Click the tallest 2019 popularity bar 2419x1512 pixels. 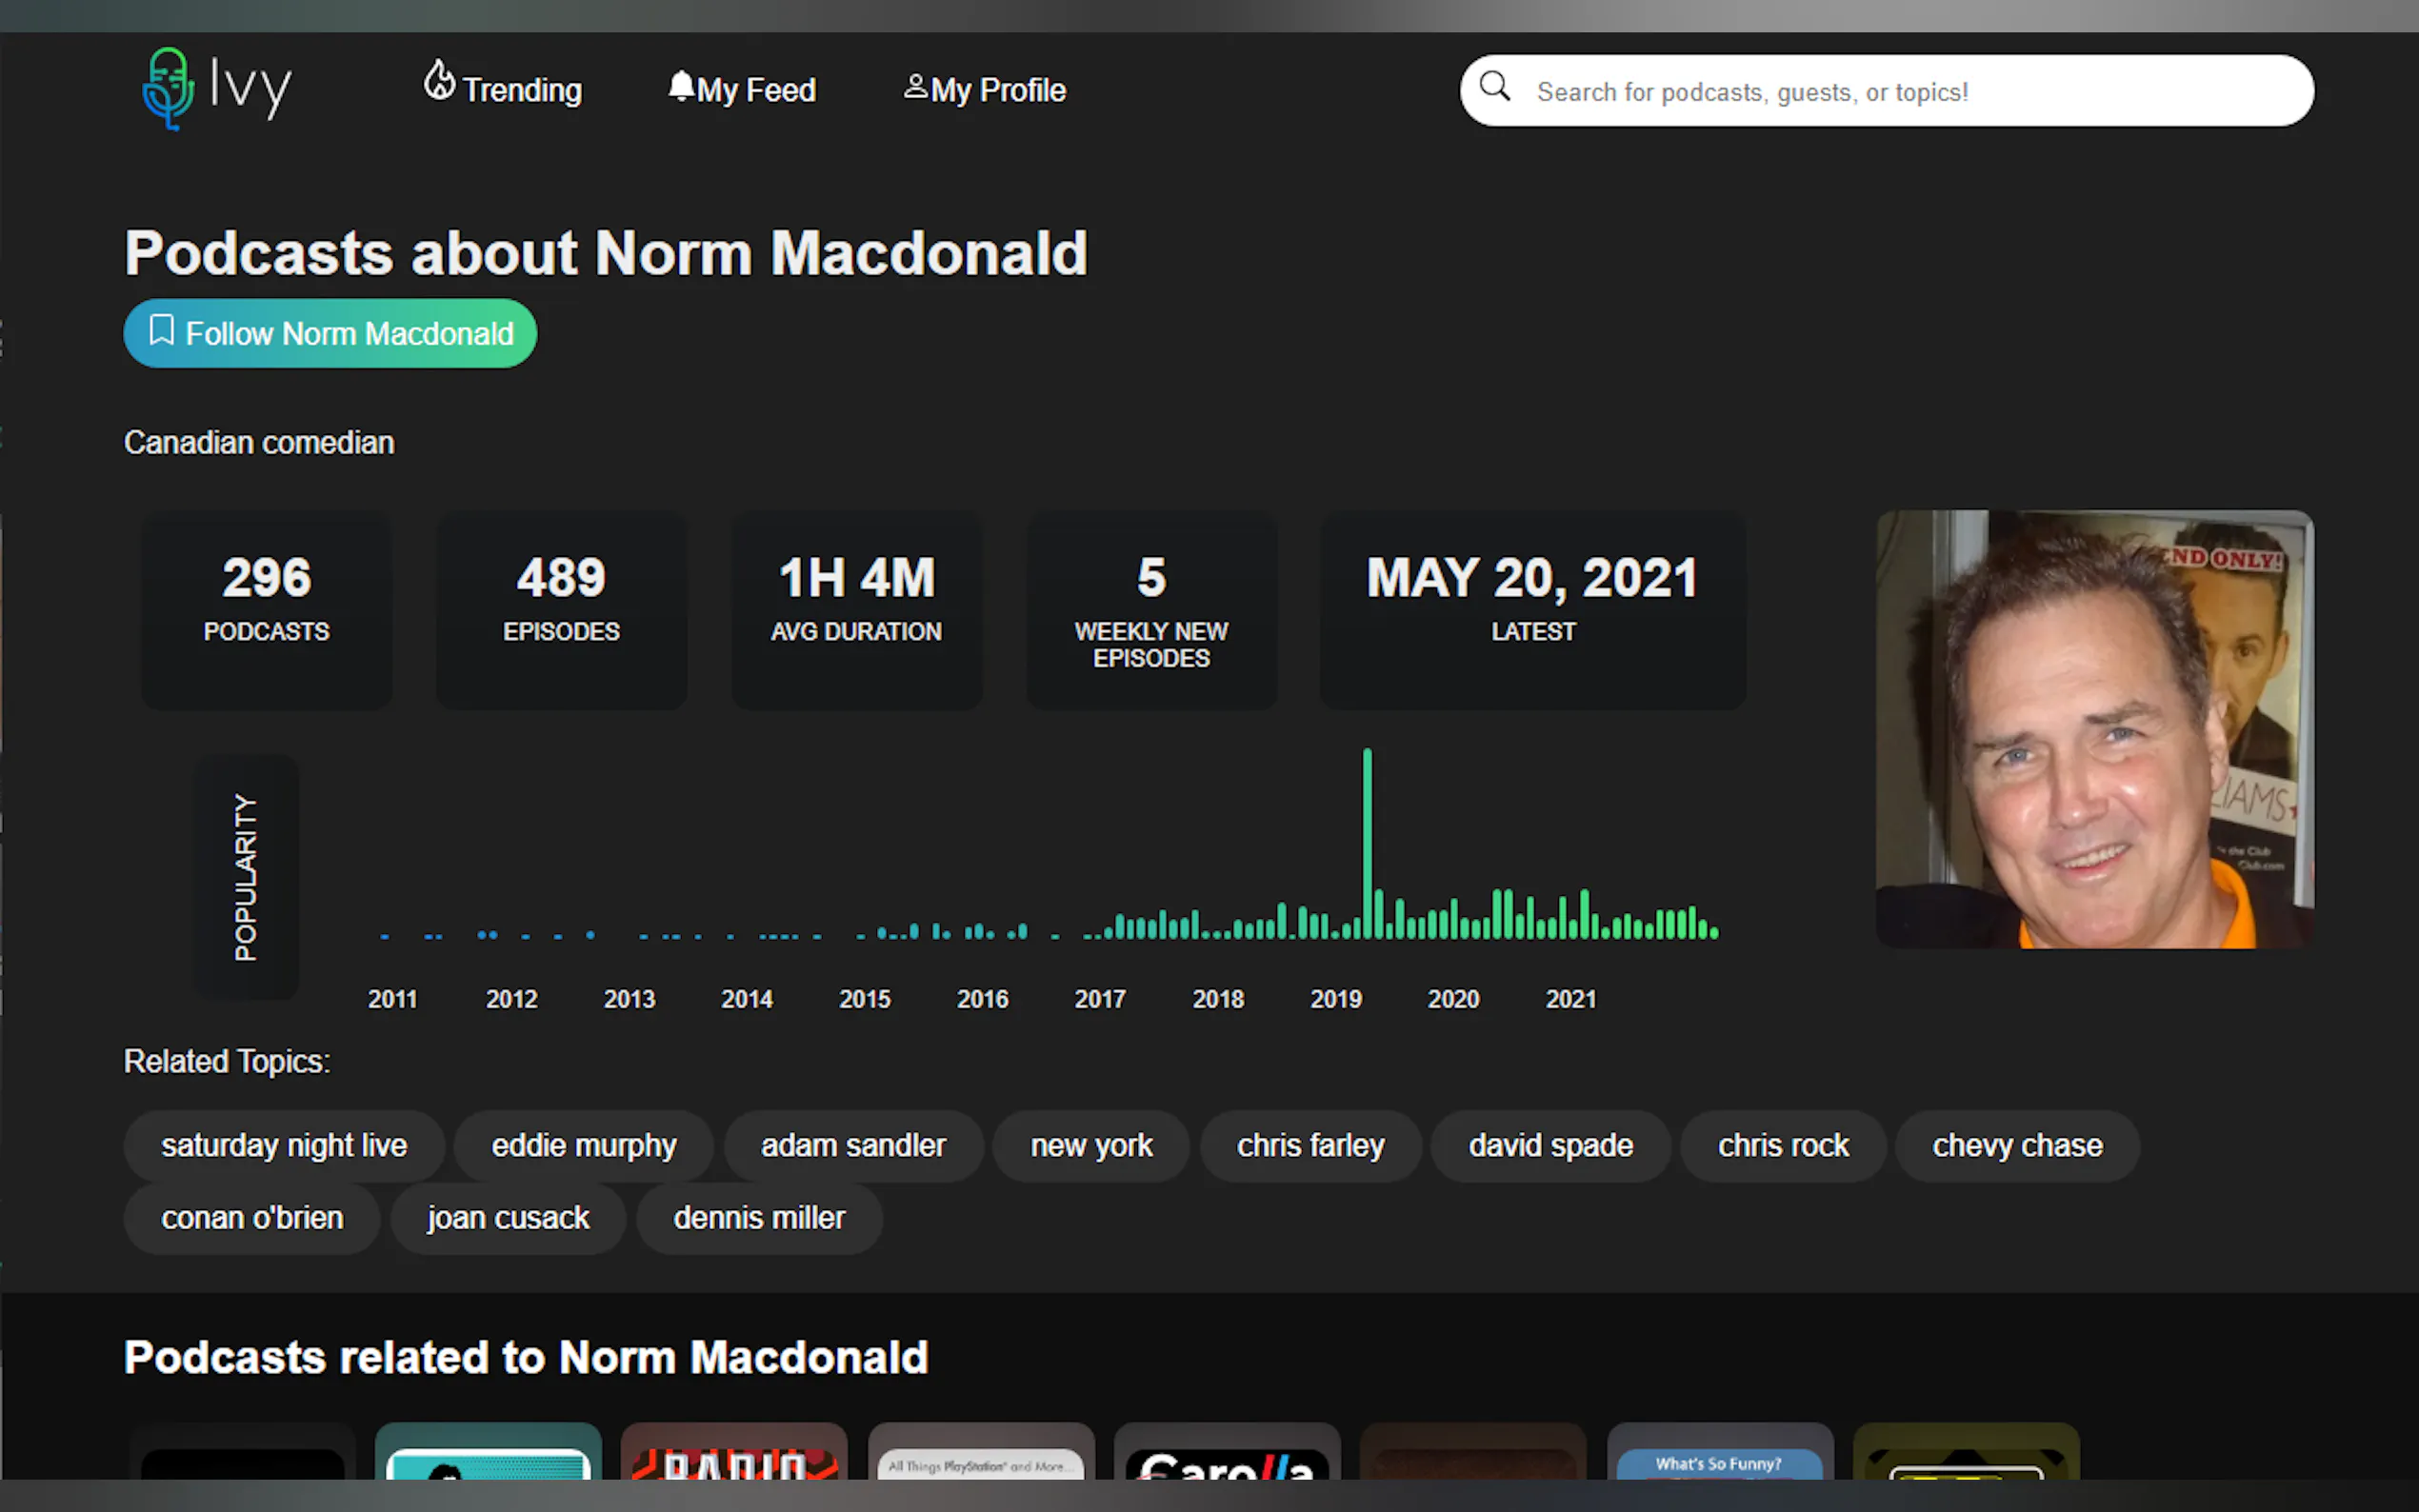coord(1367,845)
